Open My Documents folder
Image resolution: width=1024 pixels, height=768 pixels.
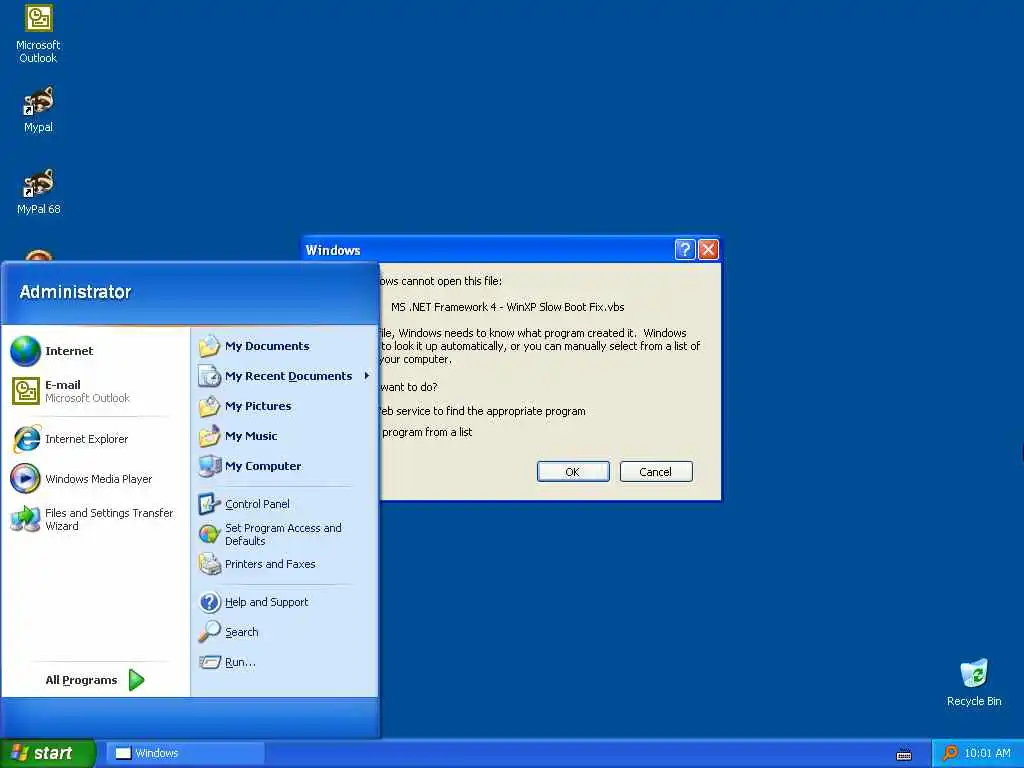pyautogui.click(x=284, y=346)
